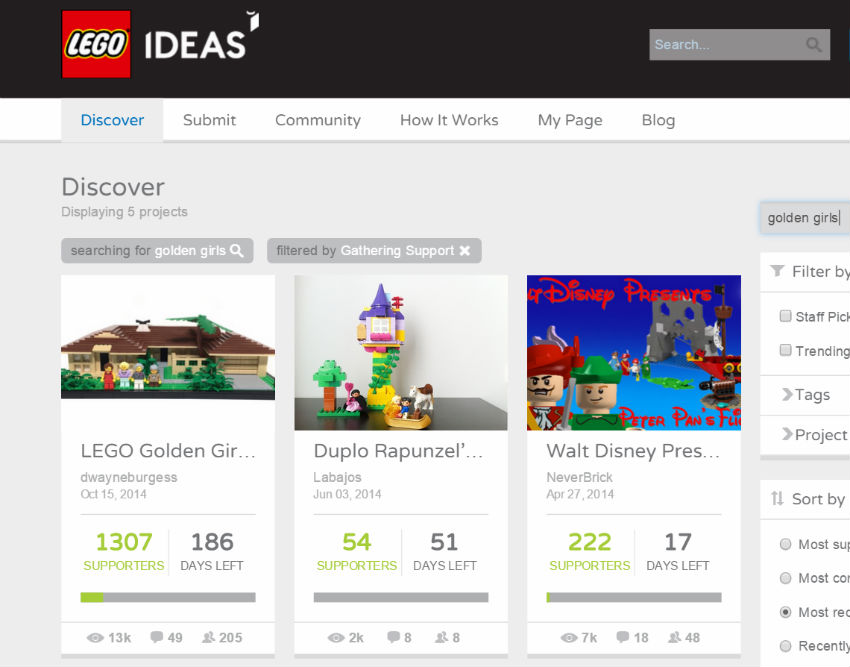This screenshot has height=667, width=850.
Task: Click the Displaying 5 projects text
Action: click(124, 211)
